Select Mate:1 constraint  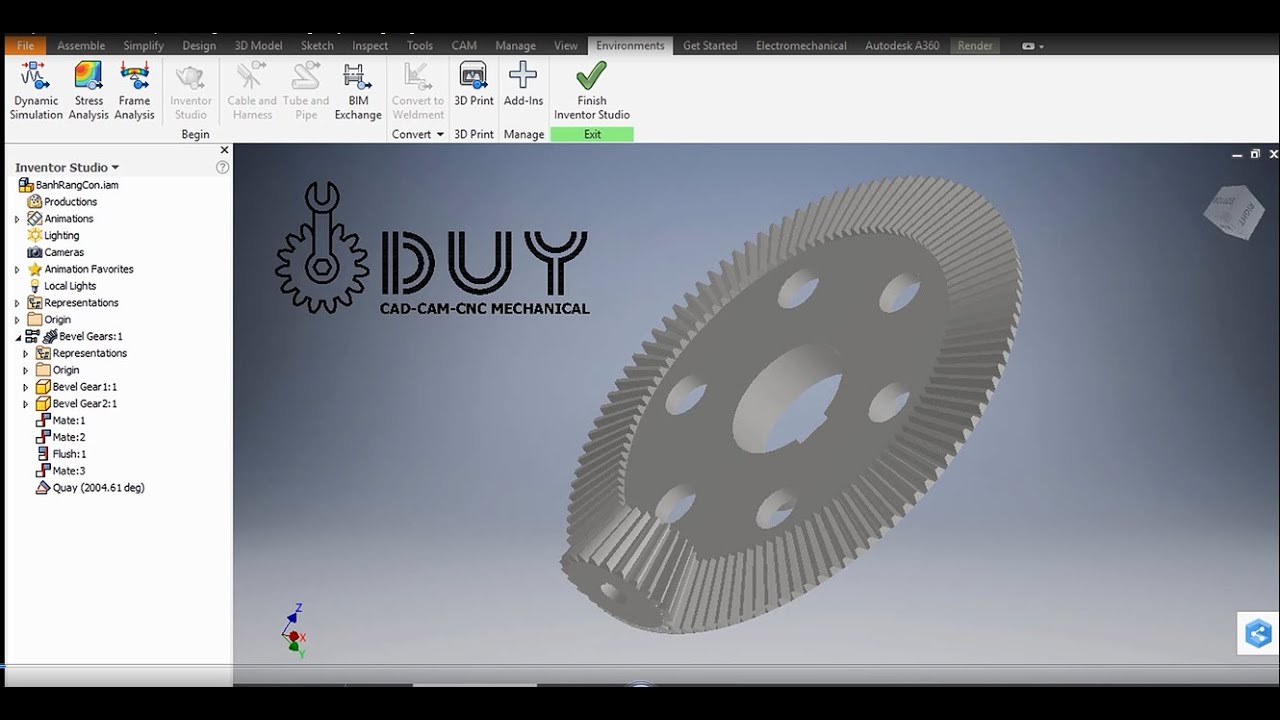click(x=61, y=421)
